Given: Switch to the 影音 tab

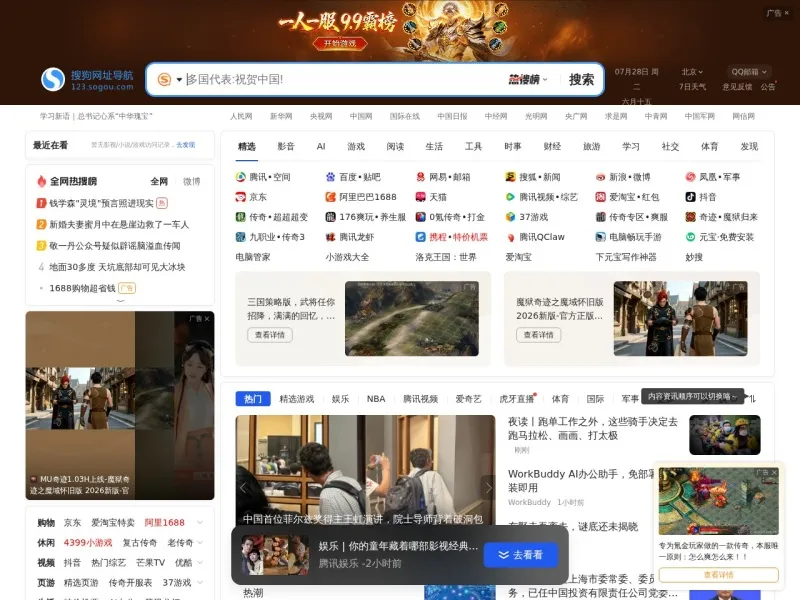Looking at the screenshot, I should [x=286, y=146].
